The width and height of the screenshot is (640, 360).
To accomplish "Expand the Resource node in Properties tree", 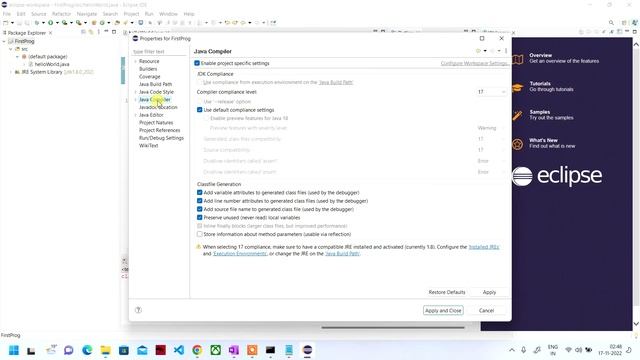I will click(x=136, y=61).
